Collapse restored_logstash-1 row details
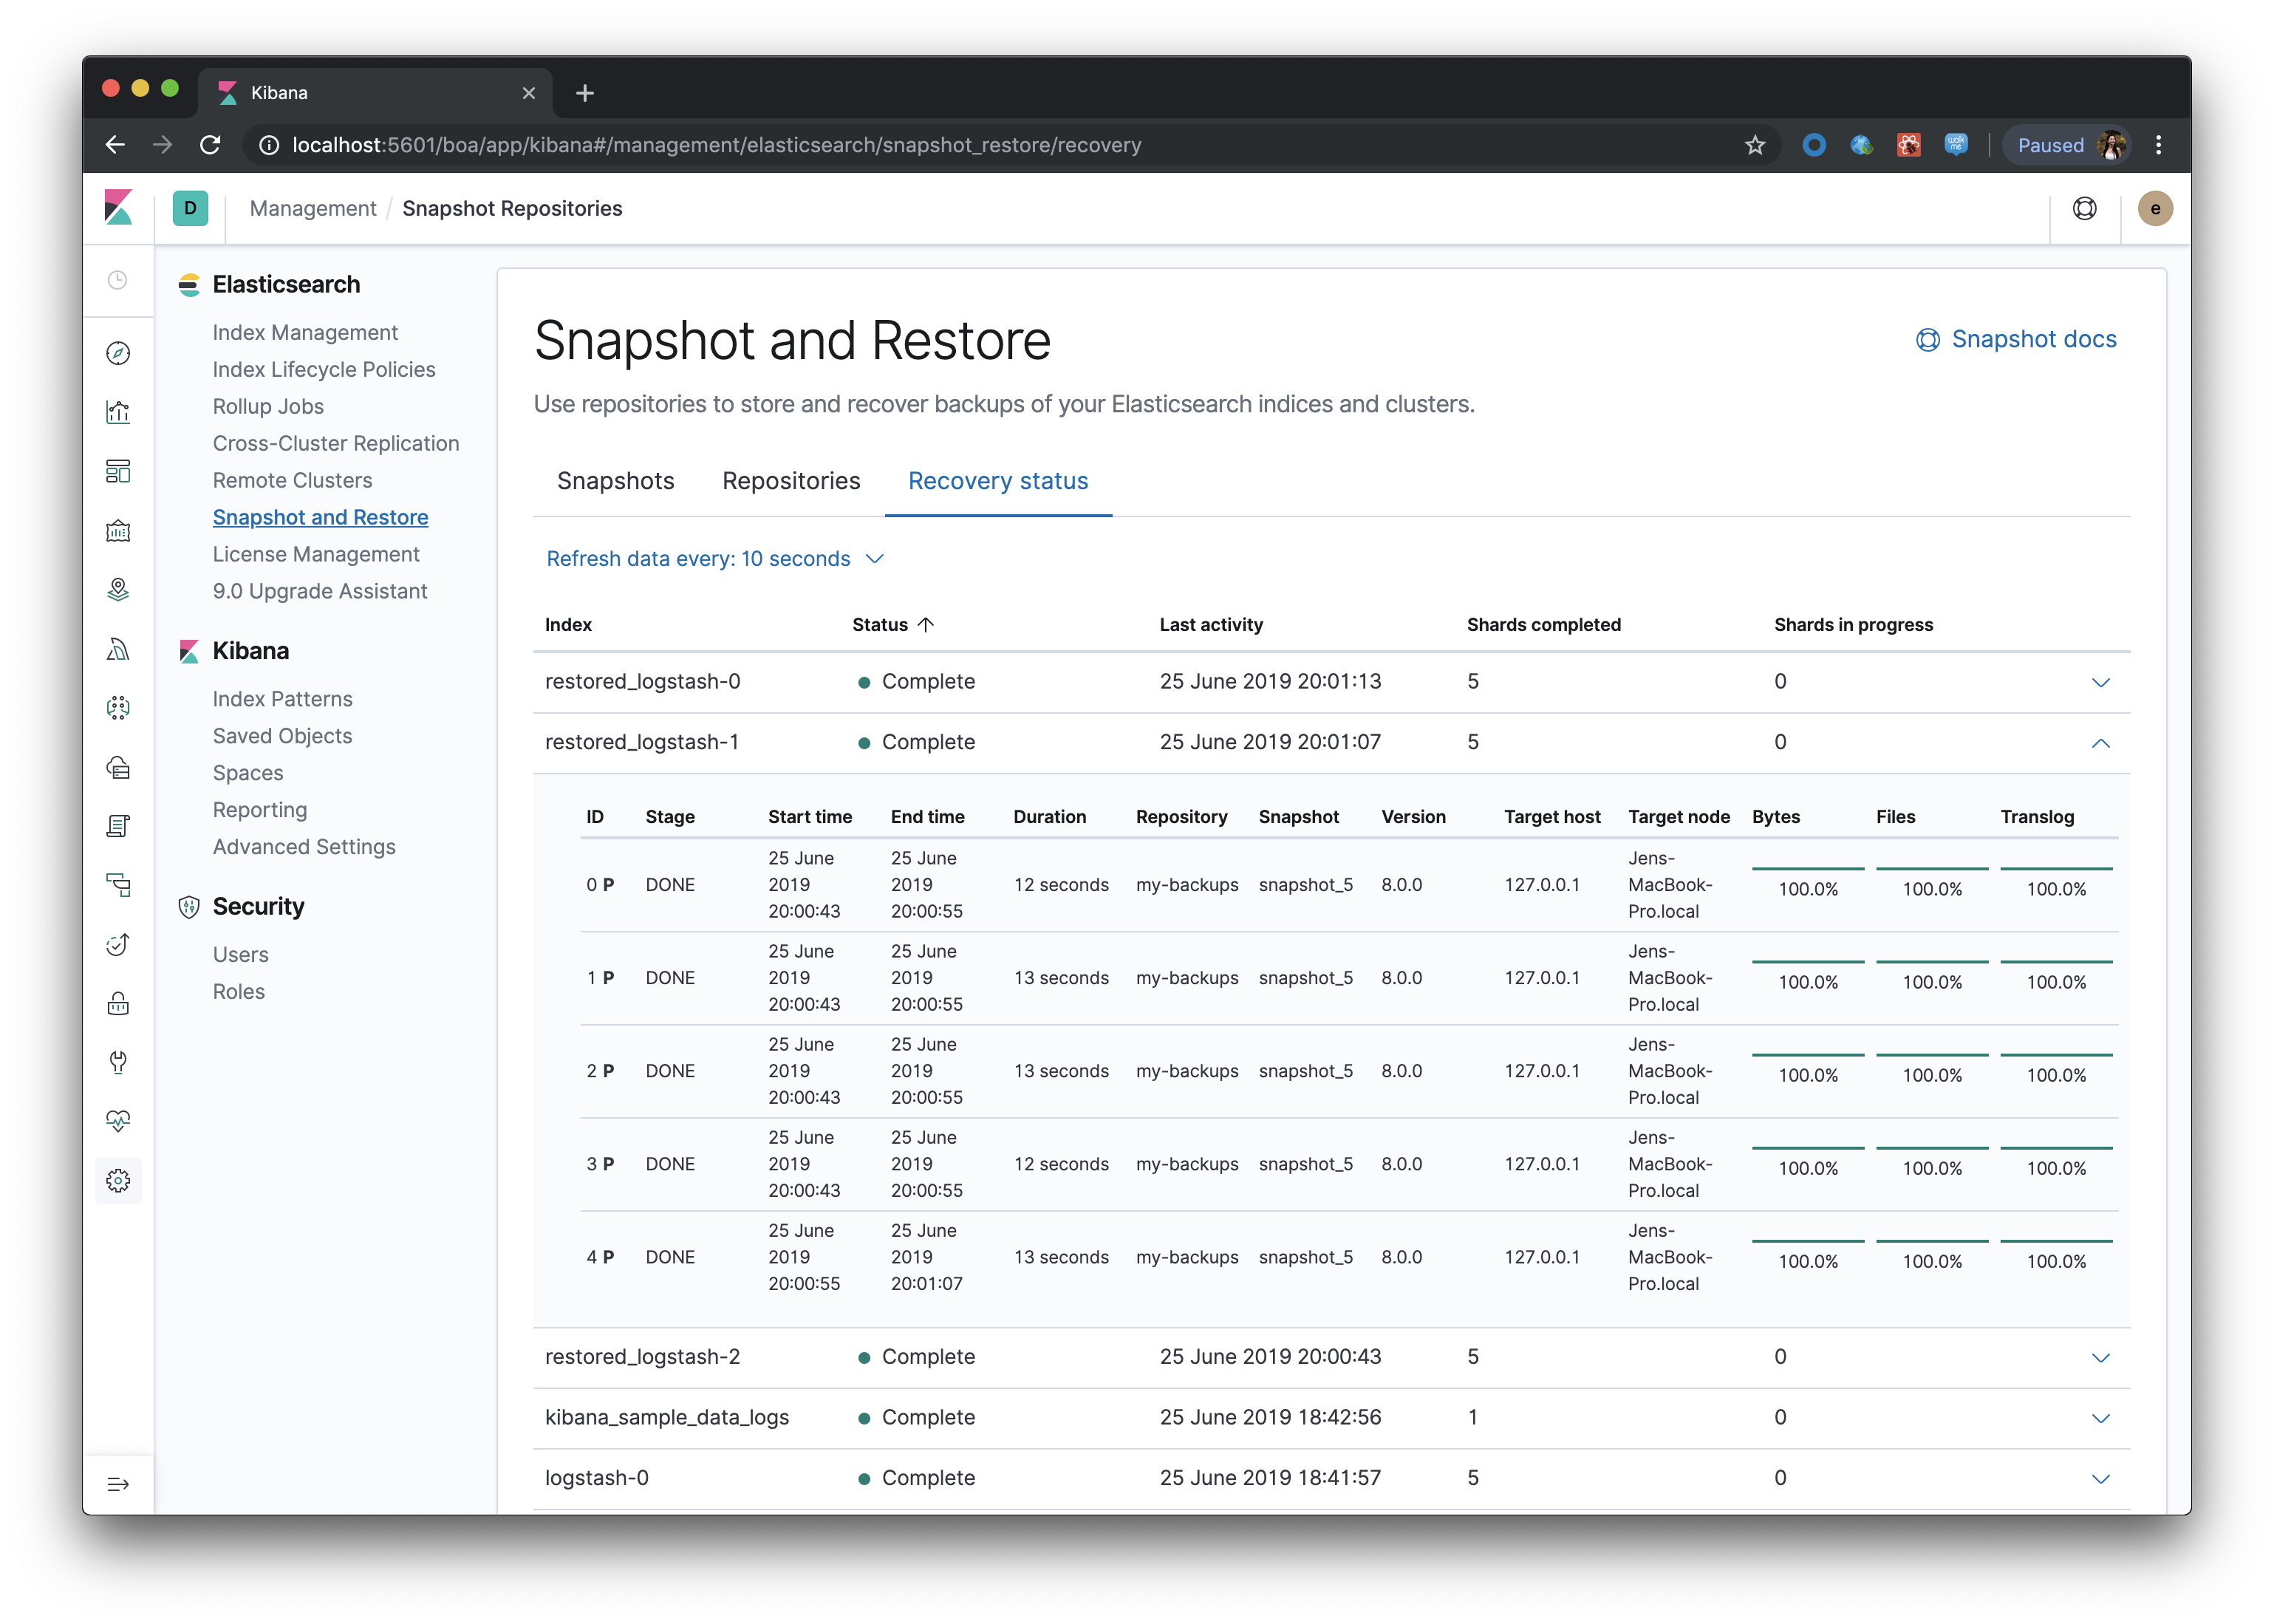Screen dimensions: 2274x1624 2100,743
